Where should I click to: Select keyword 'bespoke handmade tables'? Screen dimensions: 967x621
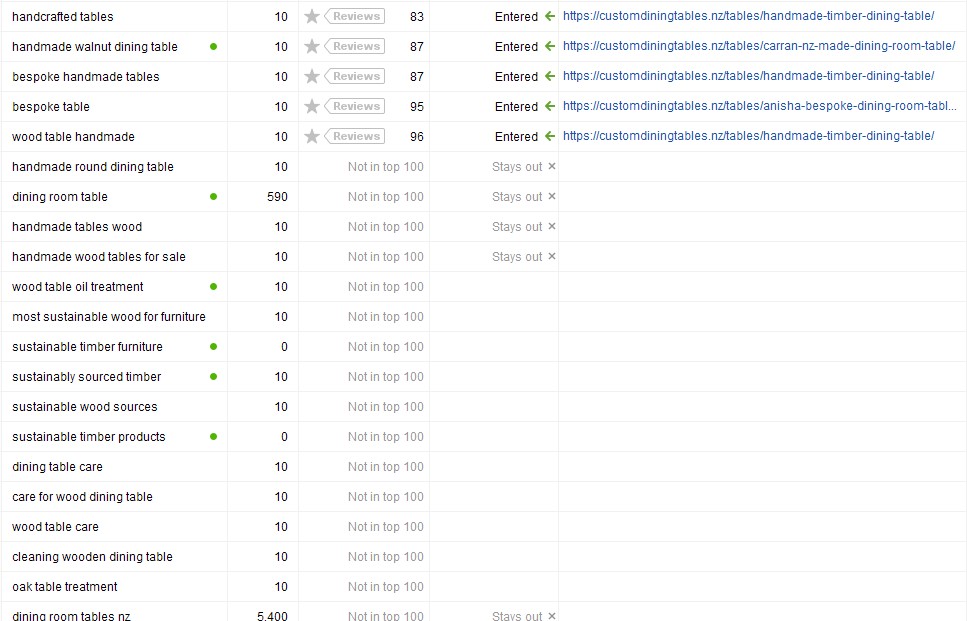pos(86,76)
